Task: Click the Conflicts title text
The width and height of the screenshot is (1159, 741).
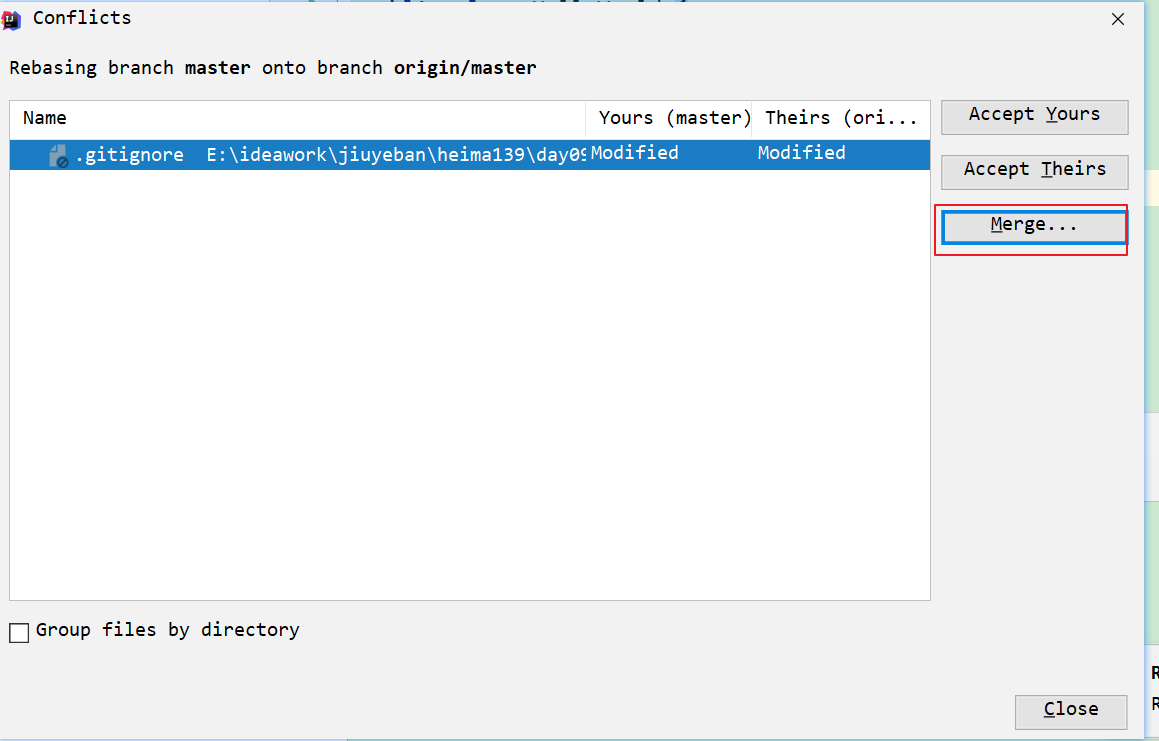Action: (x=82, y=18)
